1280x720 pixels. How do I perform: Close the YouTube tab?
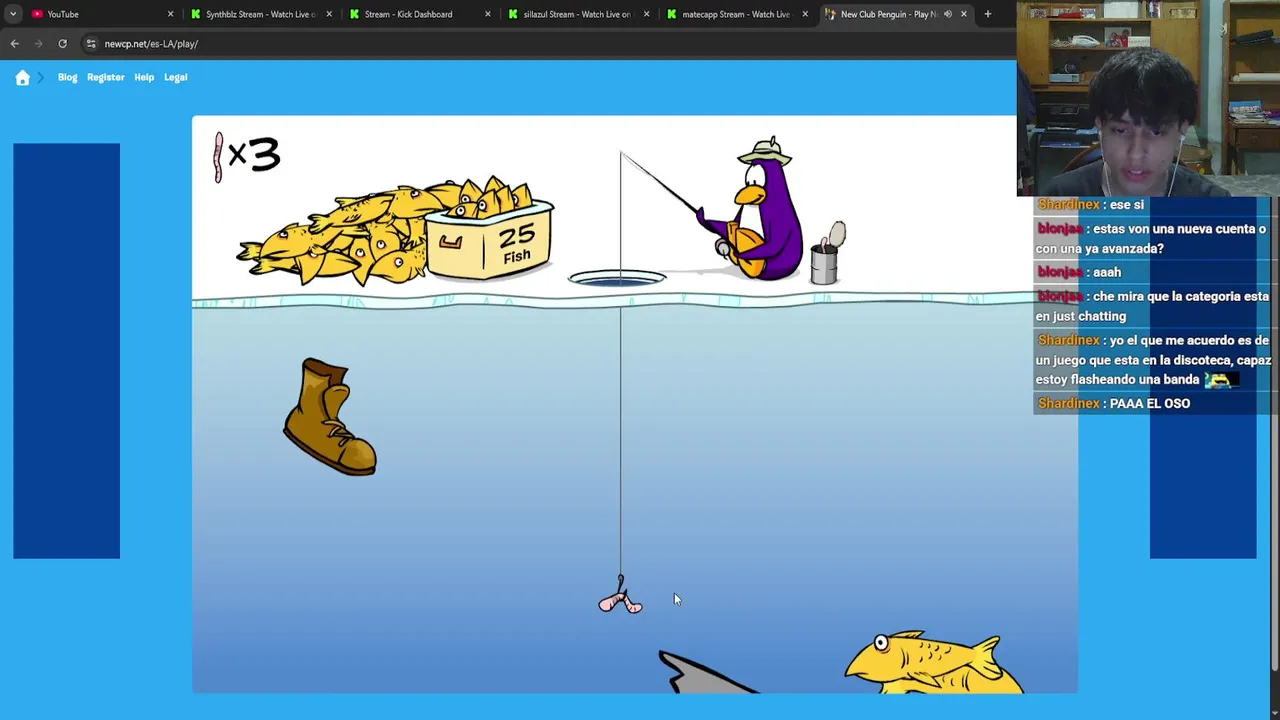(170, 14)
